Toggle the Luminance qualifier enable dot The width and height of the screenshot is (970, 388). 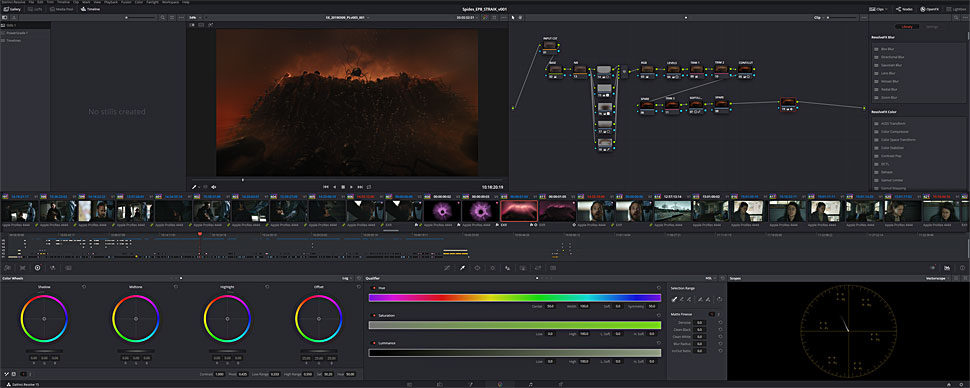pyautogui.click(x=373, y=343)
